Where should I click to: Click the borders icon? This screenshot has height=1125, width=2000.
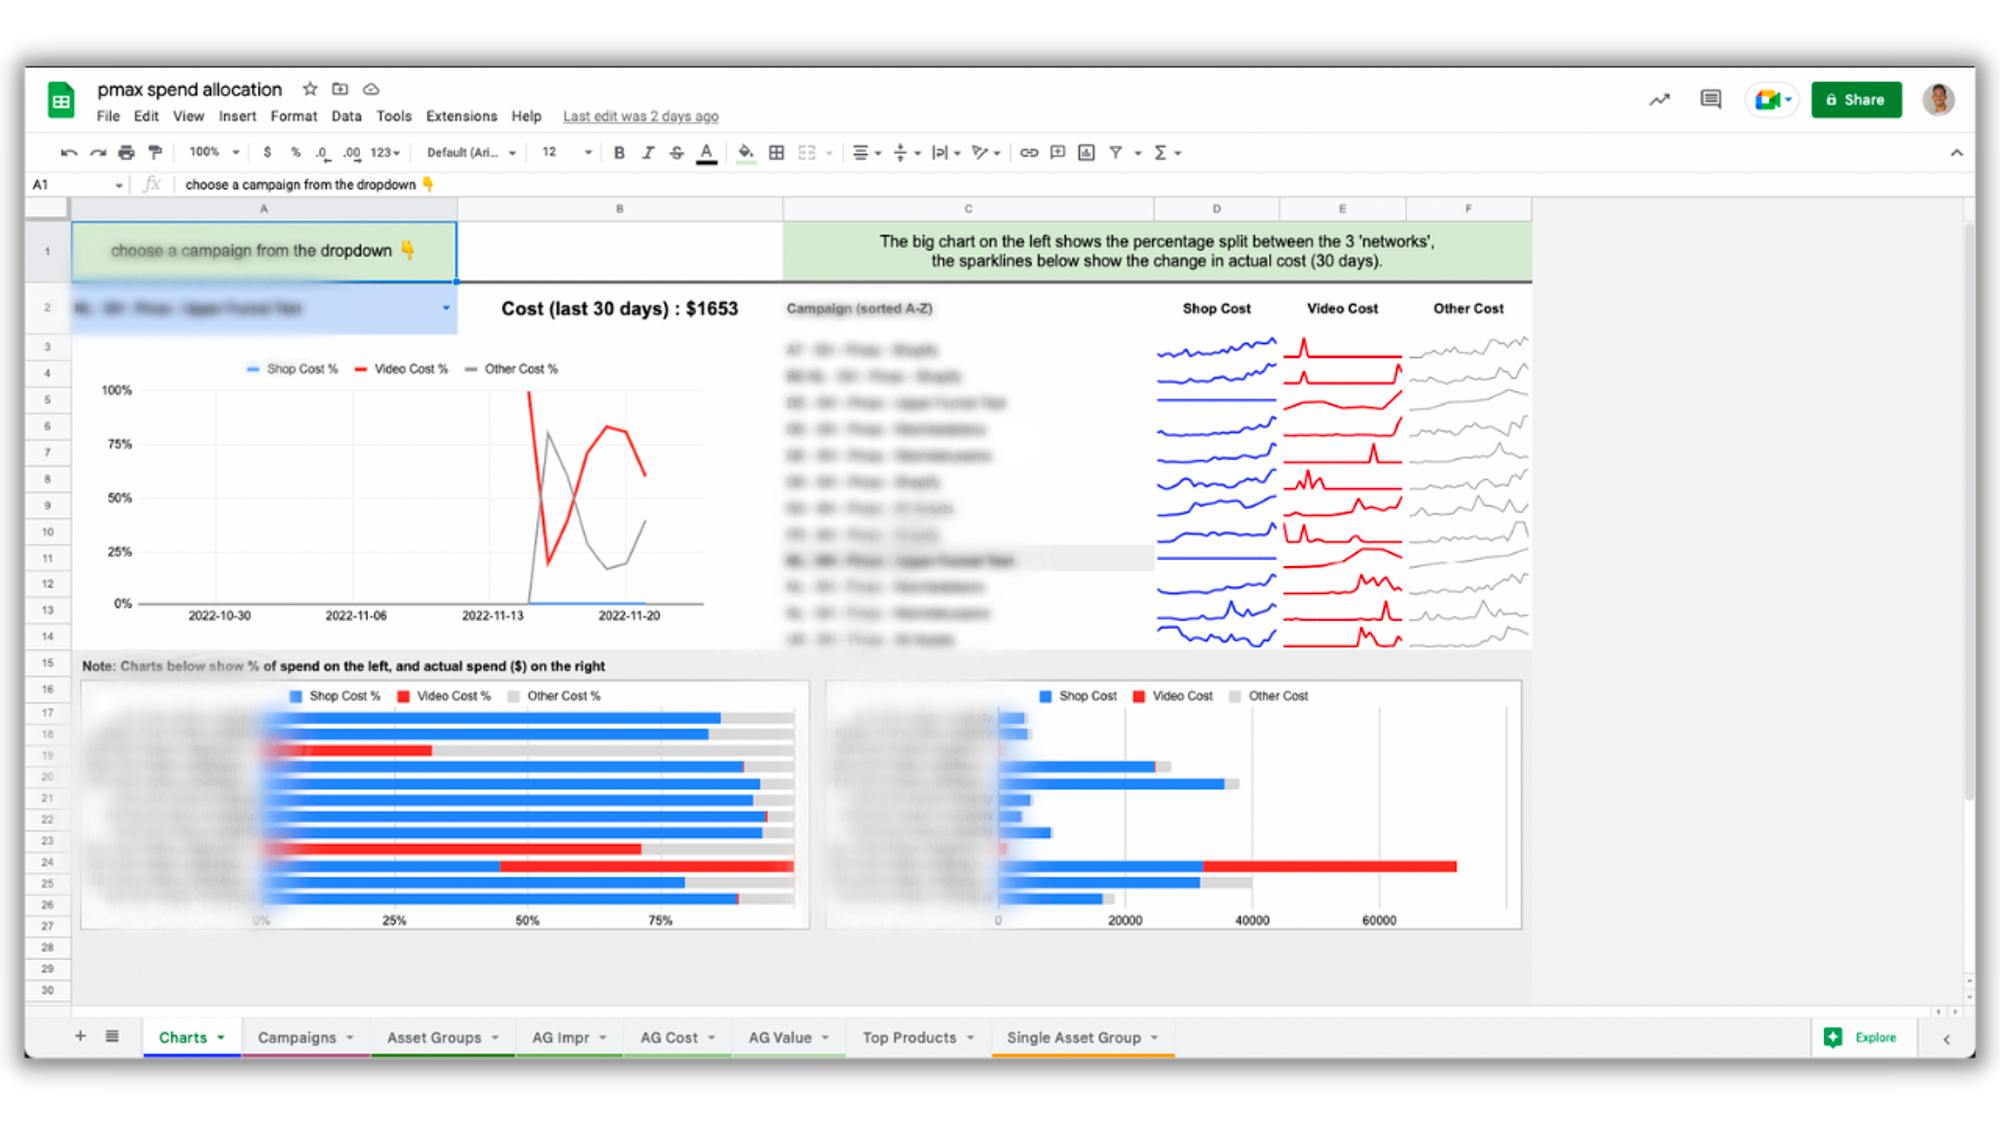(x=776, y=153)
